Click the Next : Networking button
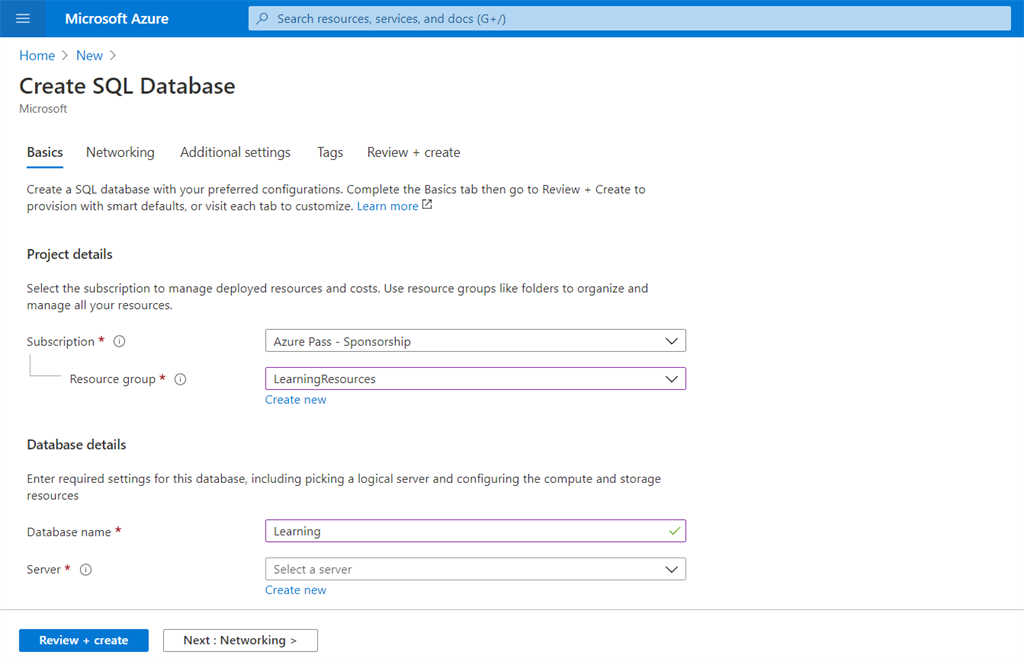Viewport: 1024px width, 658px height. (240, 640)
